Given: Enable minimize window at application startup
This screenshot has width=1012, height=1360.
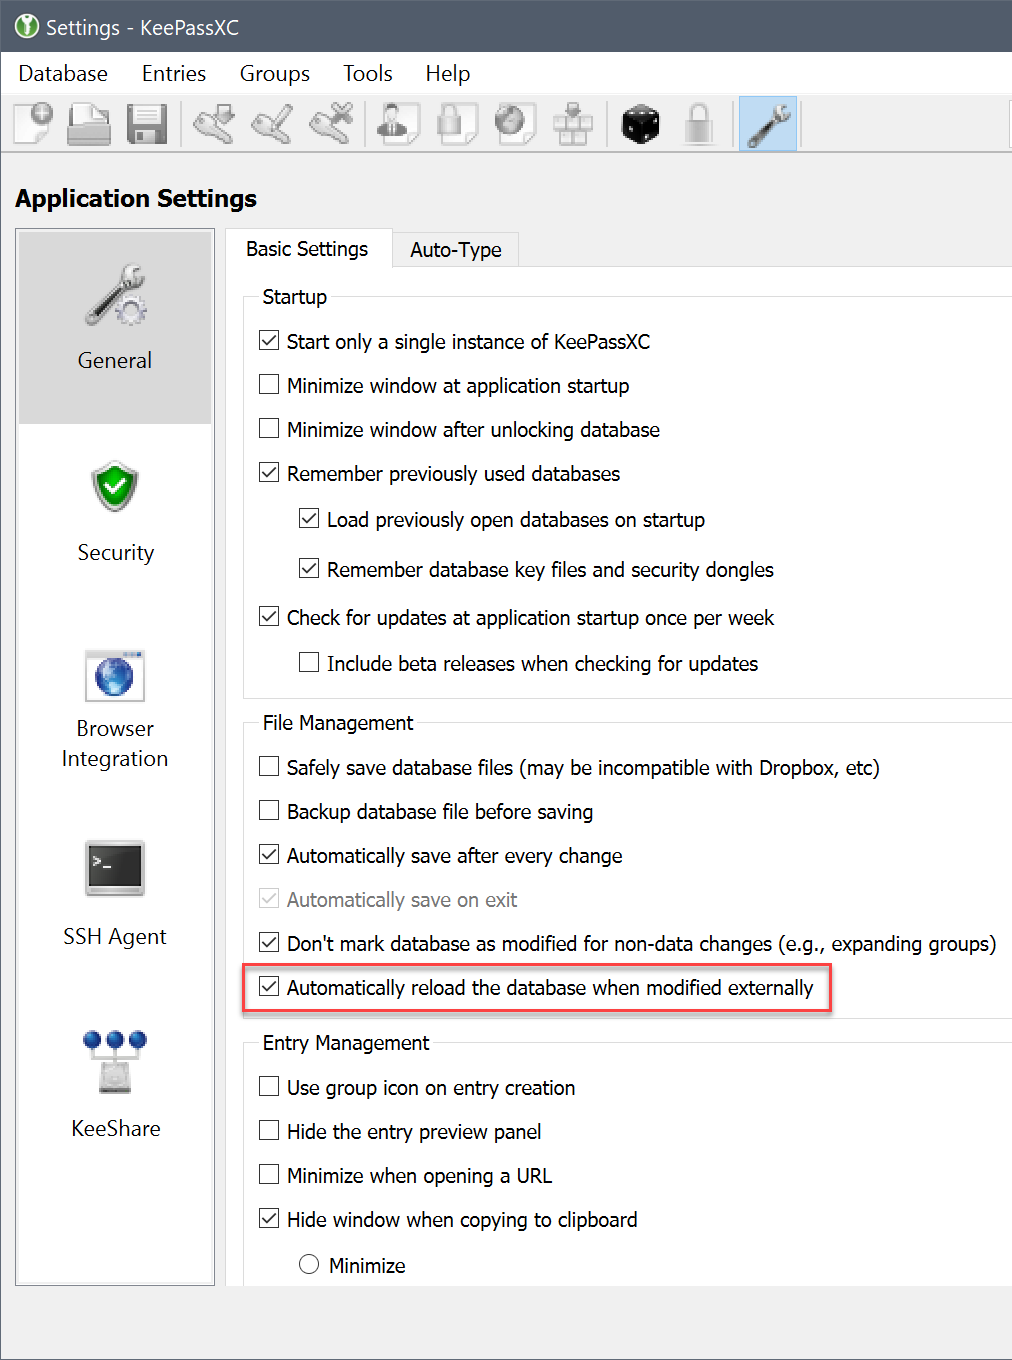Looking at the screenshot, I should [268, 384].
